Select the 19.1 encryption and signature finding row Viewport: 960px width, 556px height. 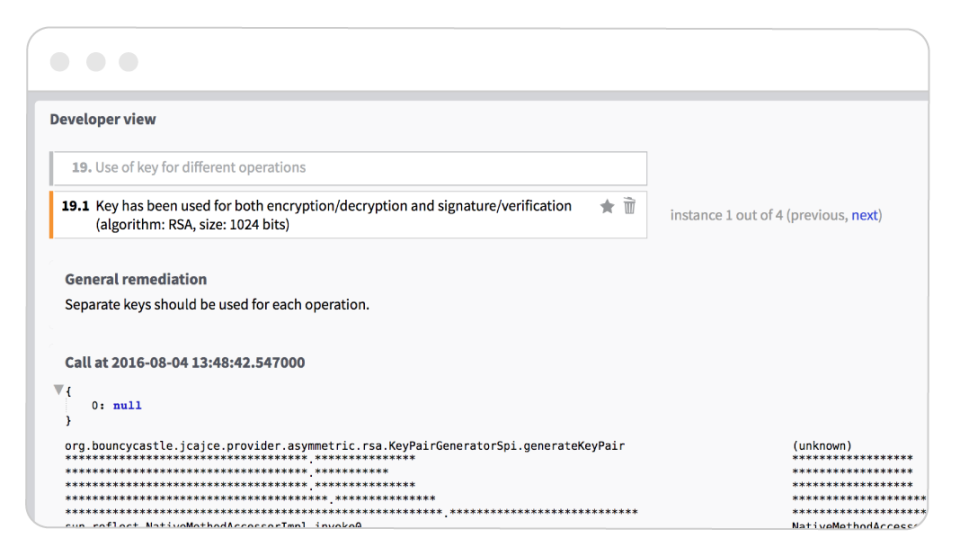coord(330,215)
